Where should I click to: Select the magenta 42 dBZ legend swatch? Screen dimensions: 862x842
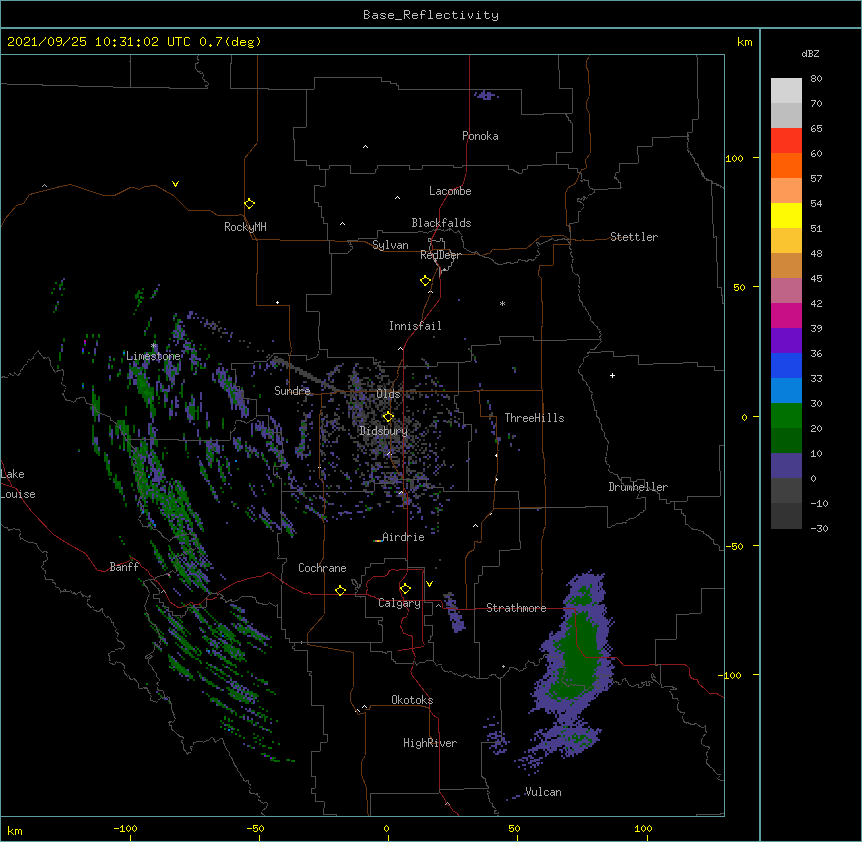tap(786, 315)
